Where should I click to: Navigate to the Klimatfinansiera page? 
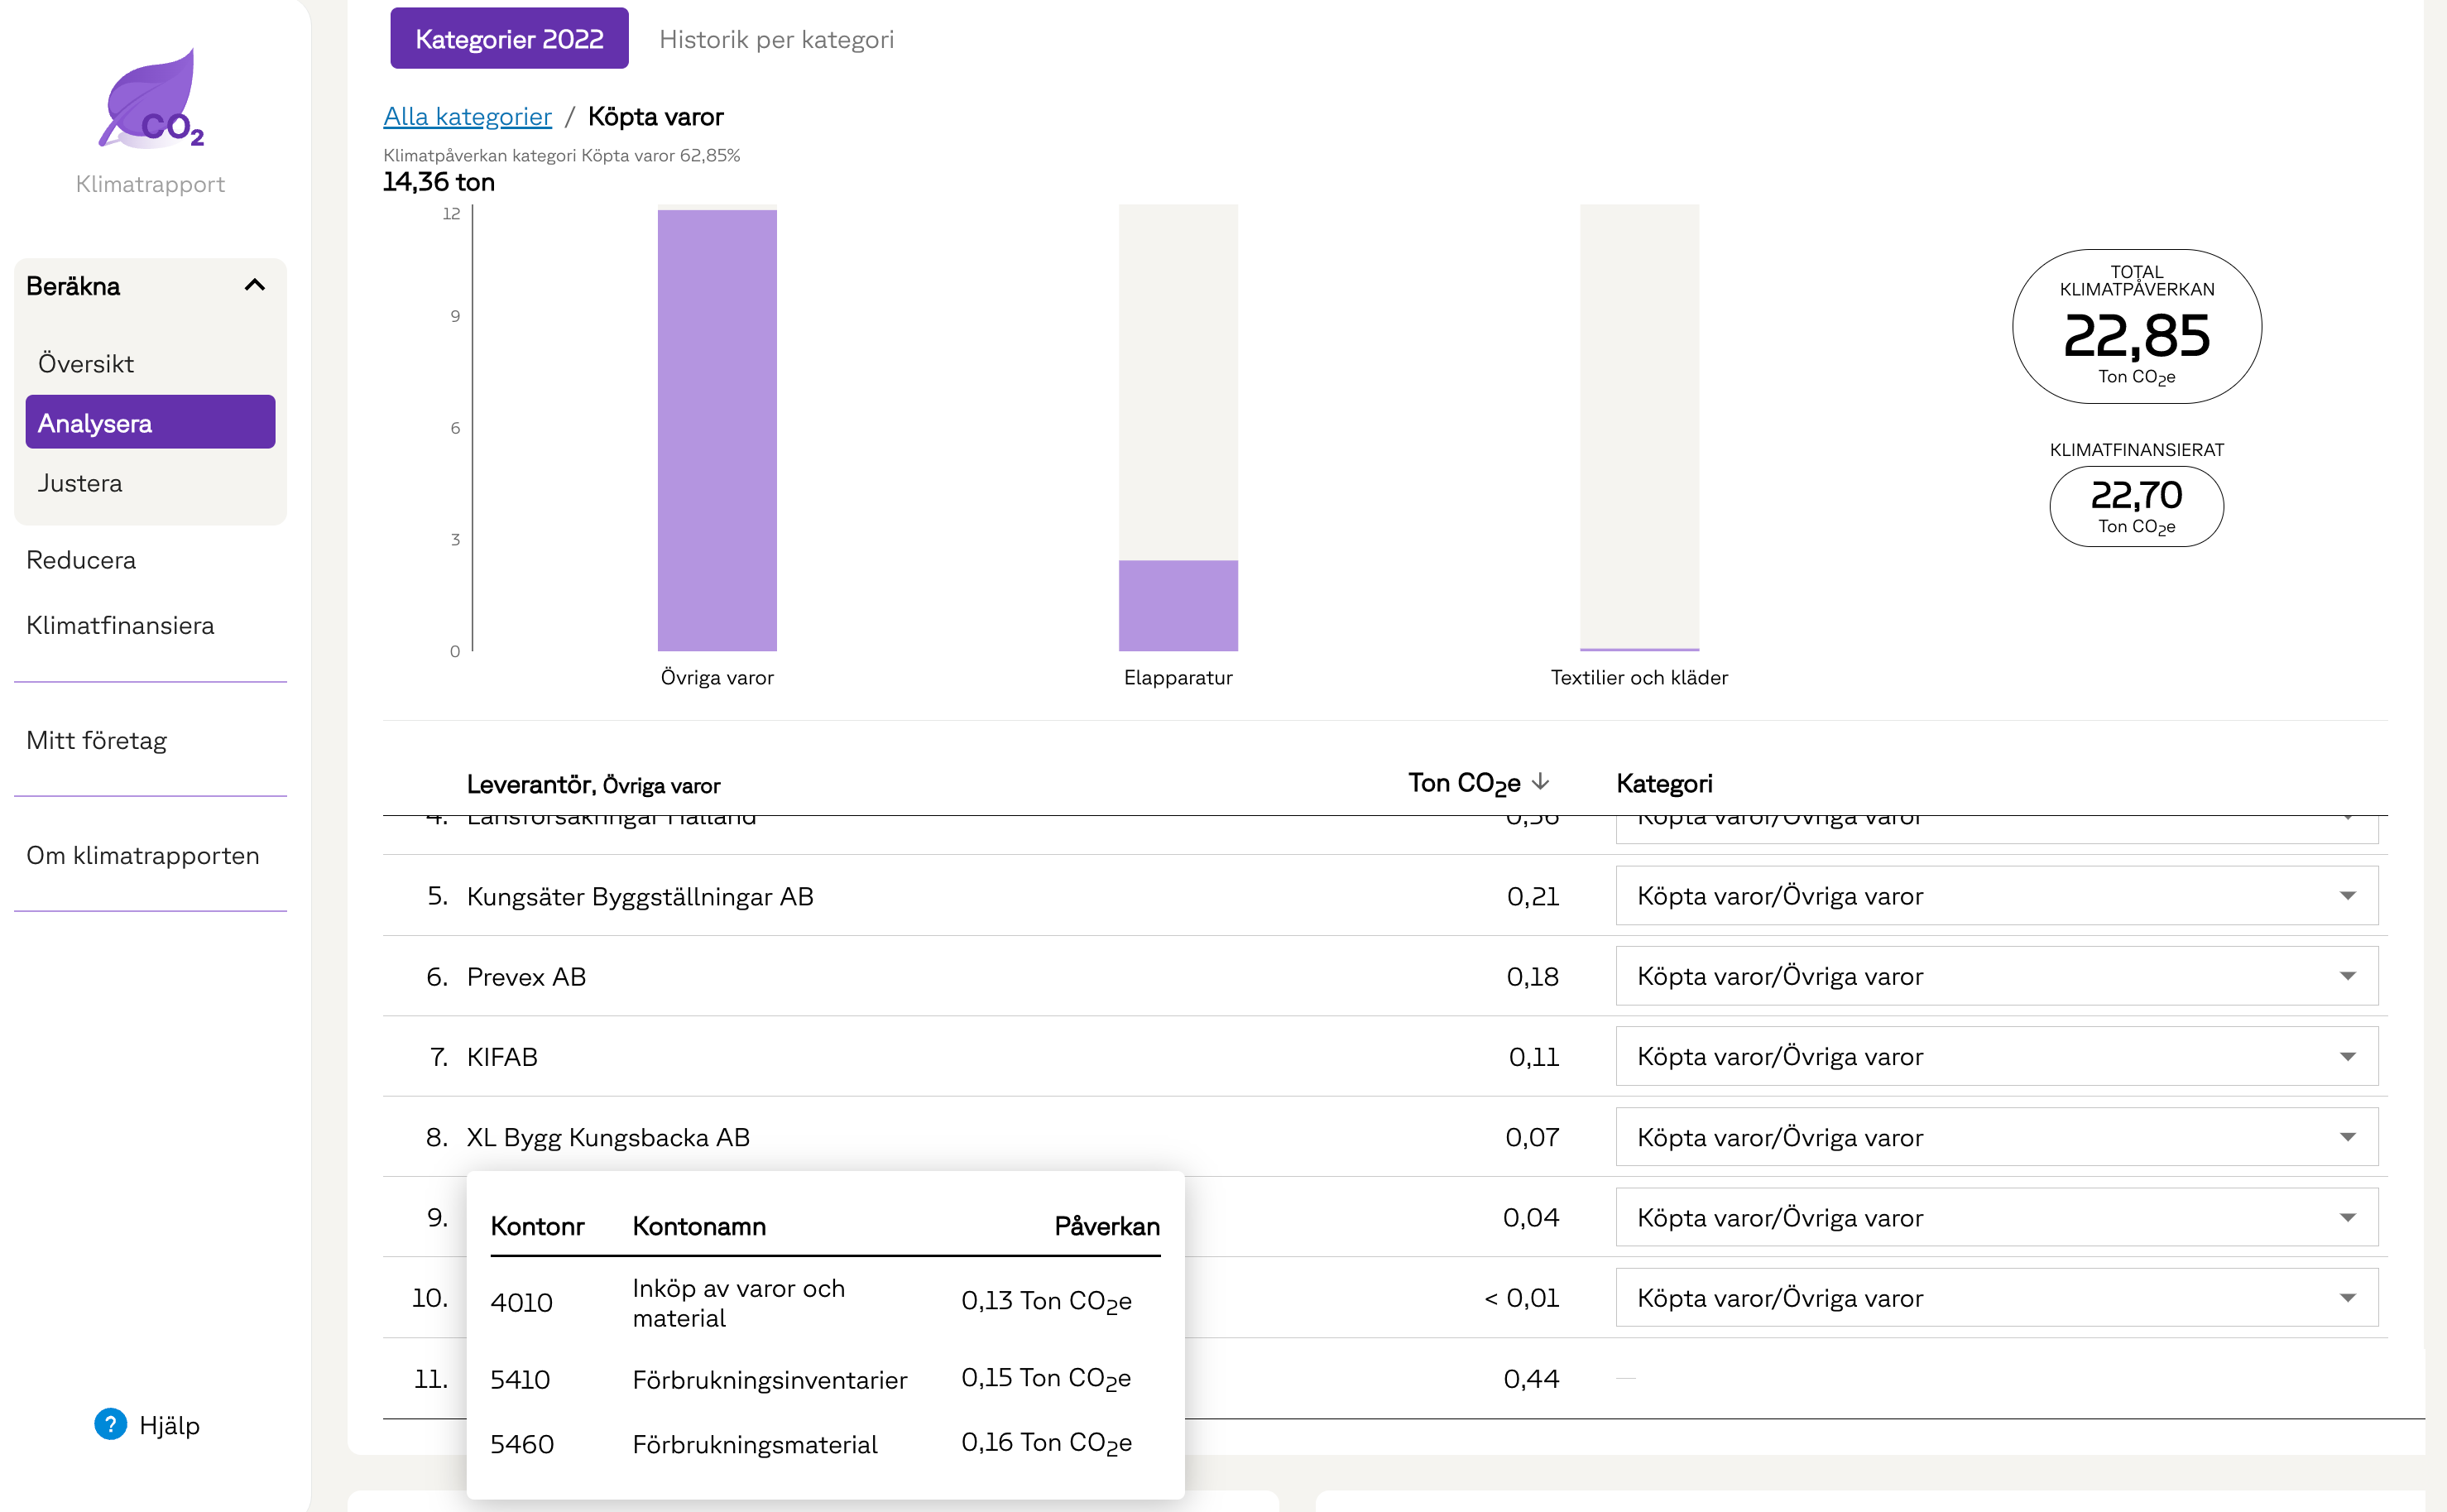click(120, 625)
